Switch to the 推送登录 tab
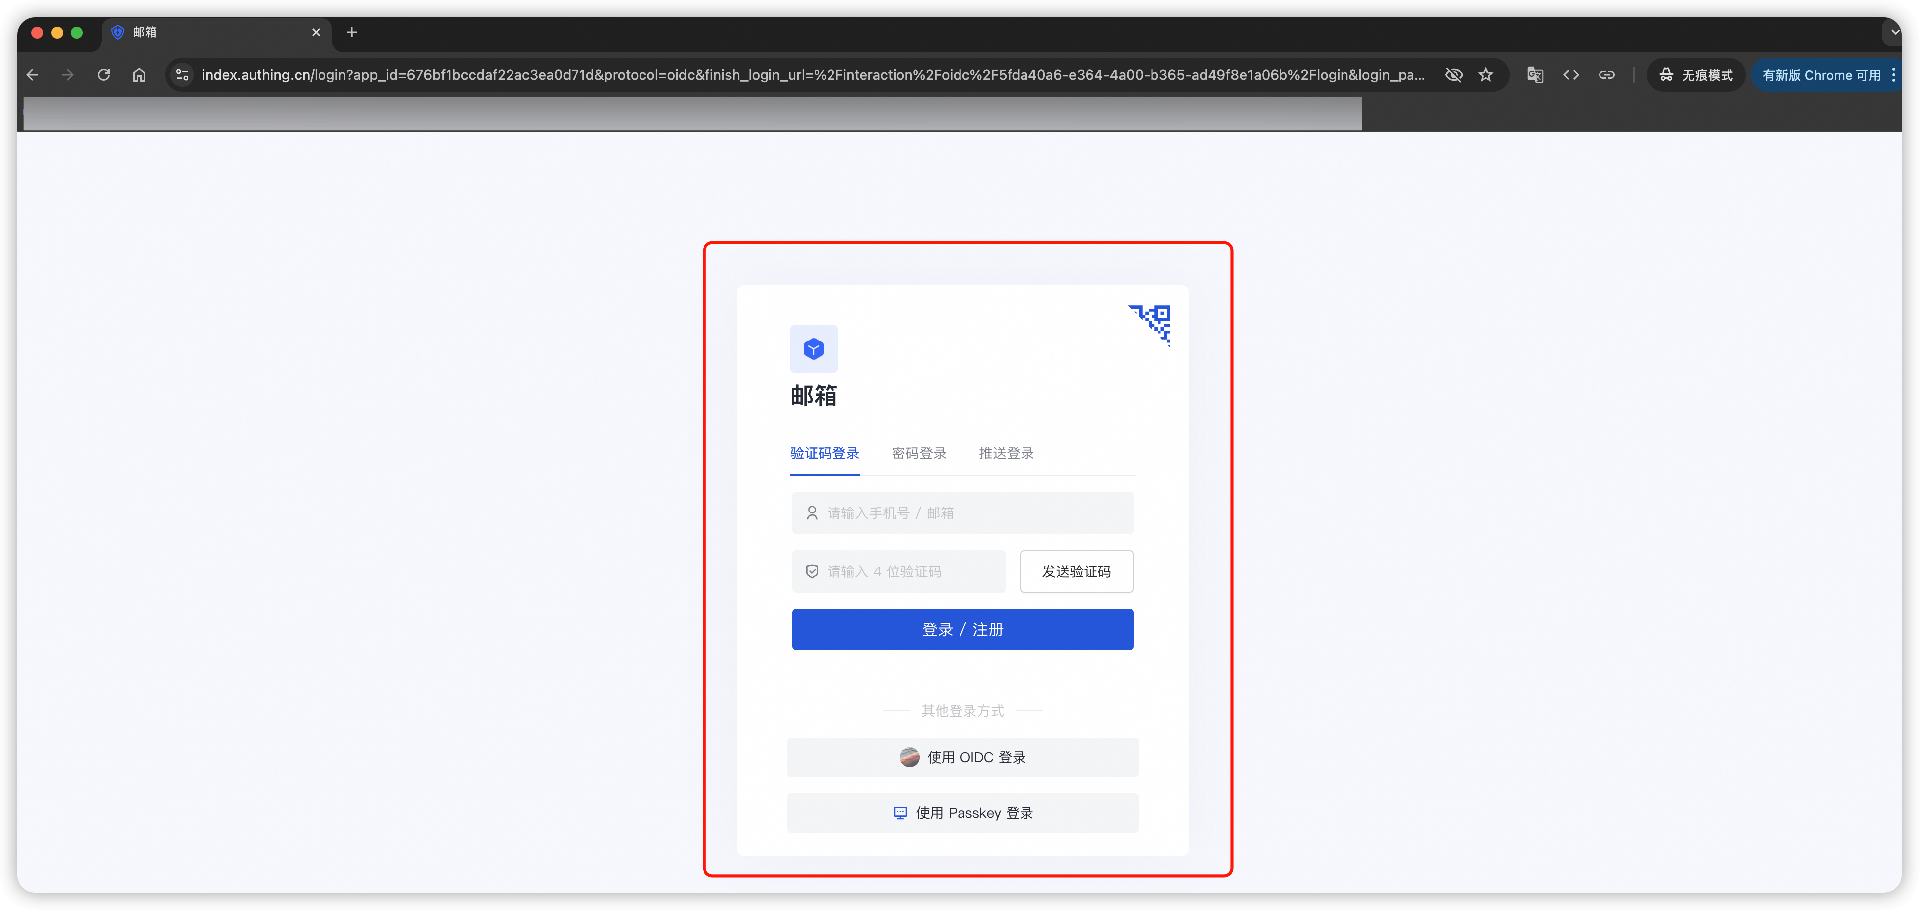 click(1006, 453)
